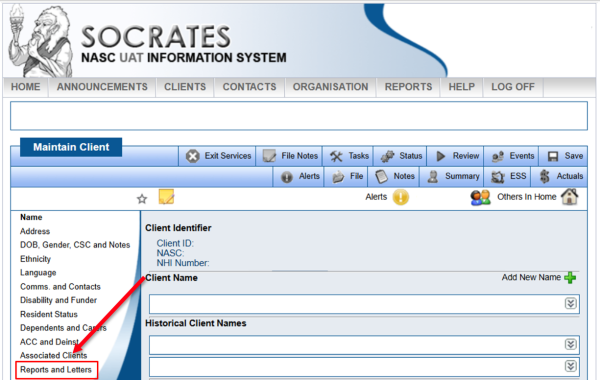Click the Add New Name link
This screenshot has height=380, width=600.
tap(531, 277)
